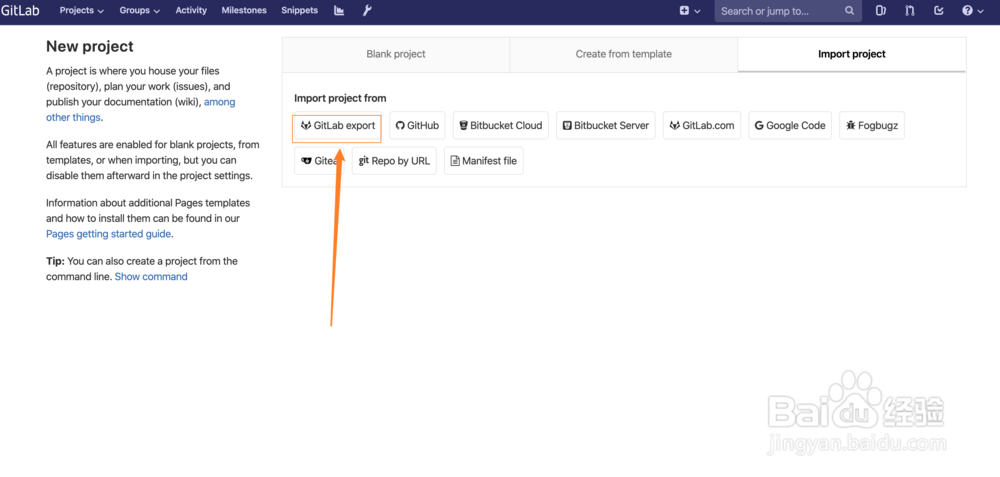The height and width of the screenshot is (477, 1000).
Task: Choose the GitLab export import option
Action: [x=337, y=126]
